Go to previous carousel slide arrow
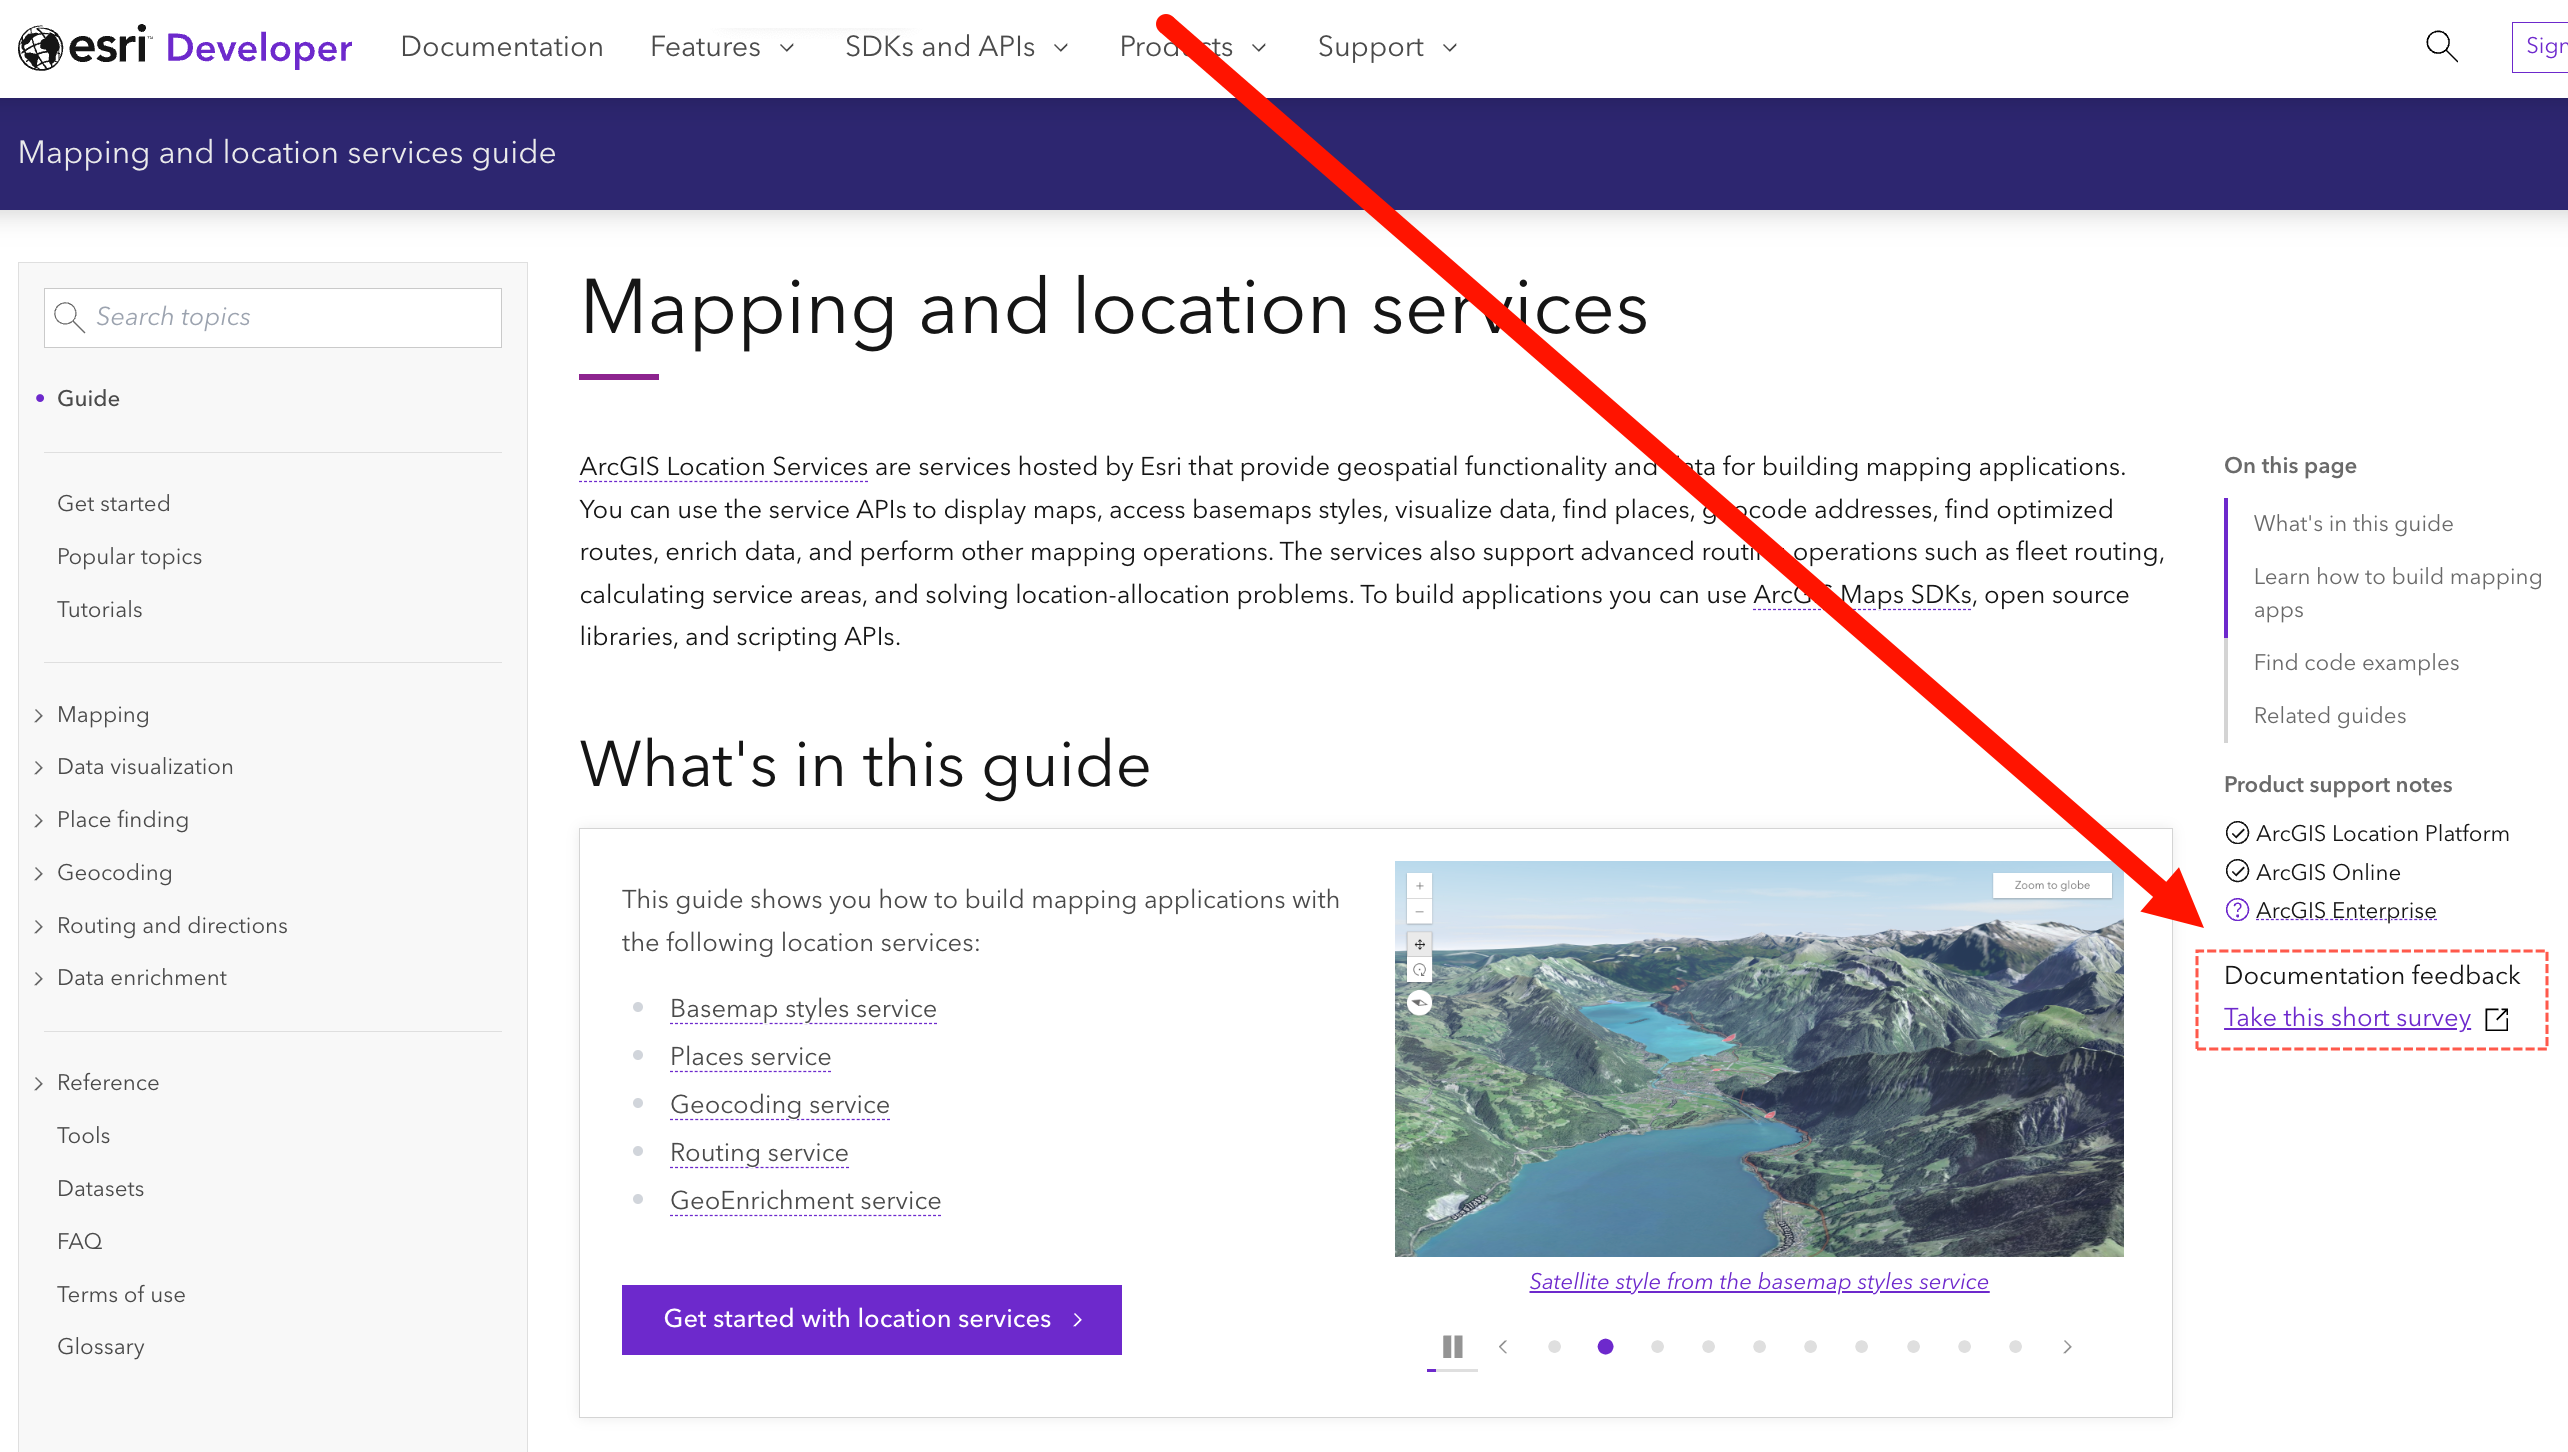Image resolution: width=2568 pixels, height=1452 pixels. point(1503,1347)
